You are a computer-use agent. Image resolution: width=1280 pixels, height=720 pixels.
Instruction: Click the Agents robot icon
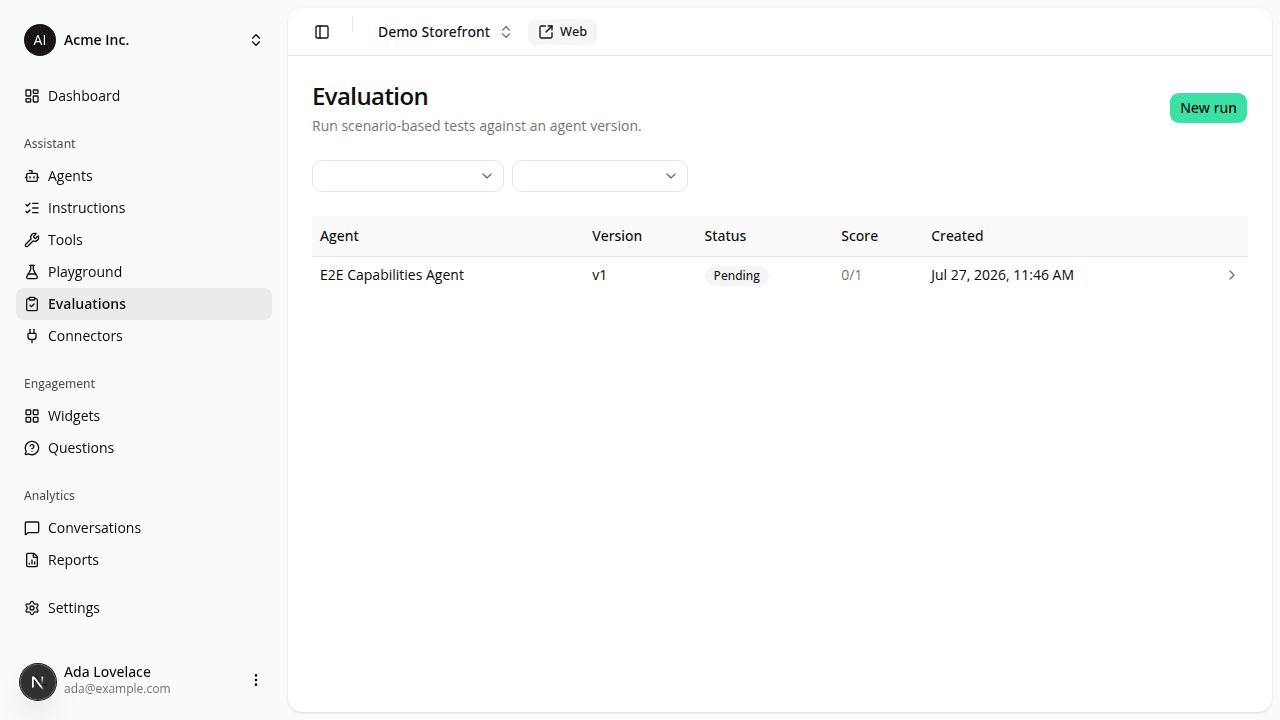tap(32, 176)
